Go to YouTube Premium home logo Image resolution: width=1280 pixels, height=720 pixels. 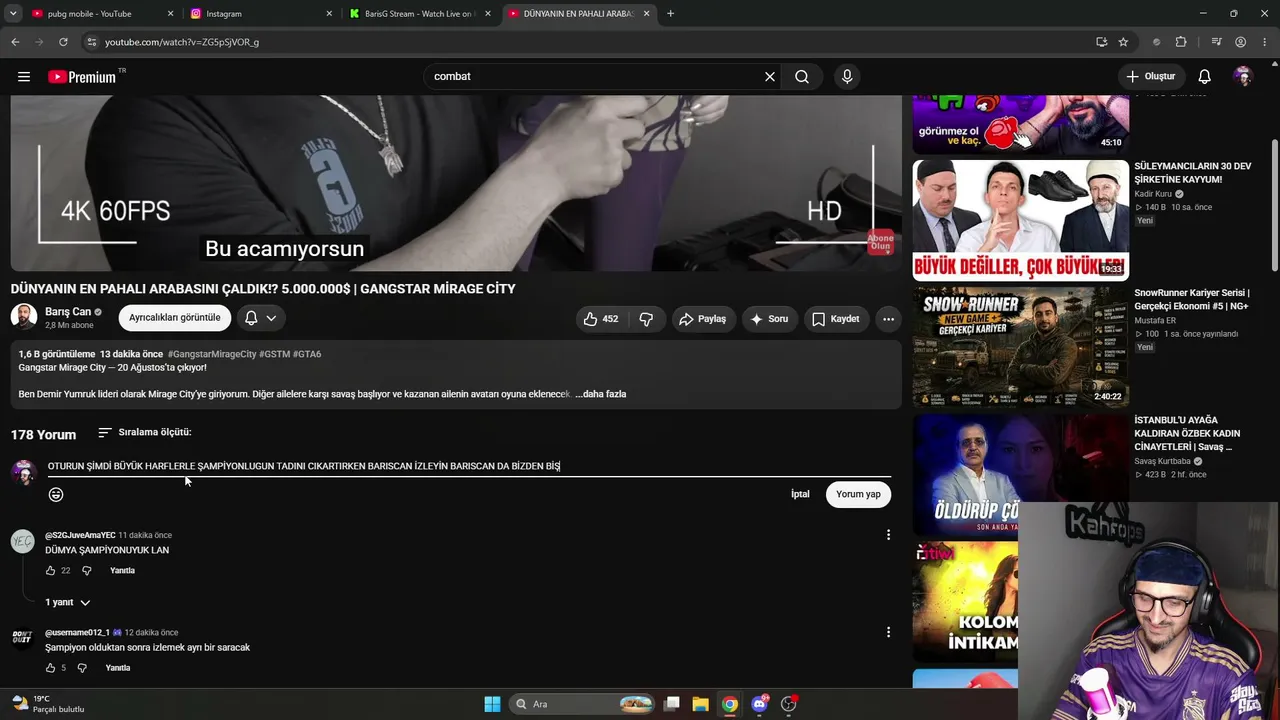[82, 77]
